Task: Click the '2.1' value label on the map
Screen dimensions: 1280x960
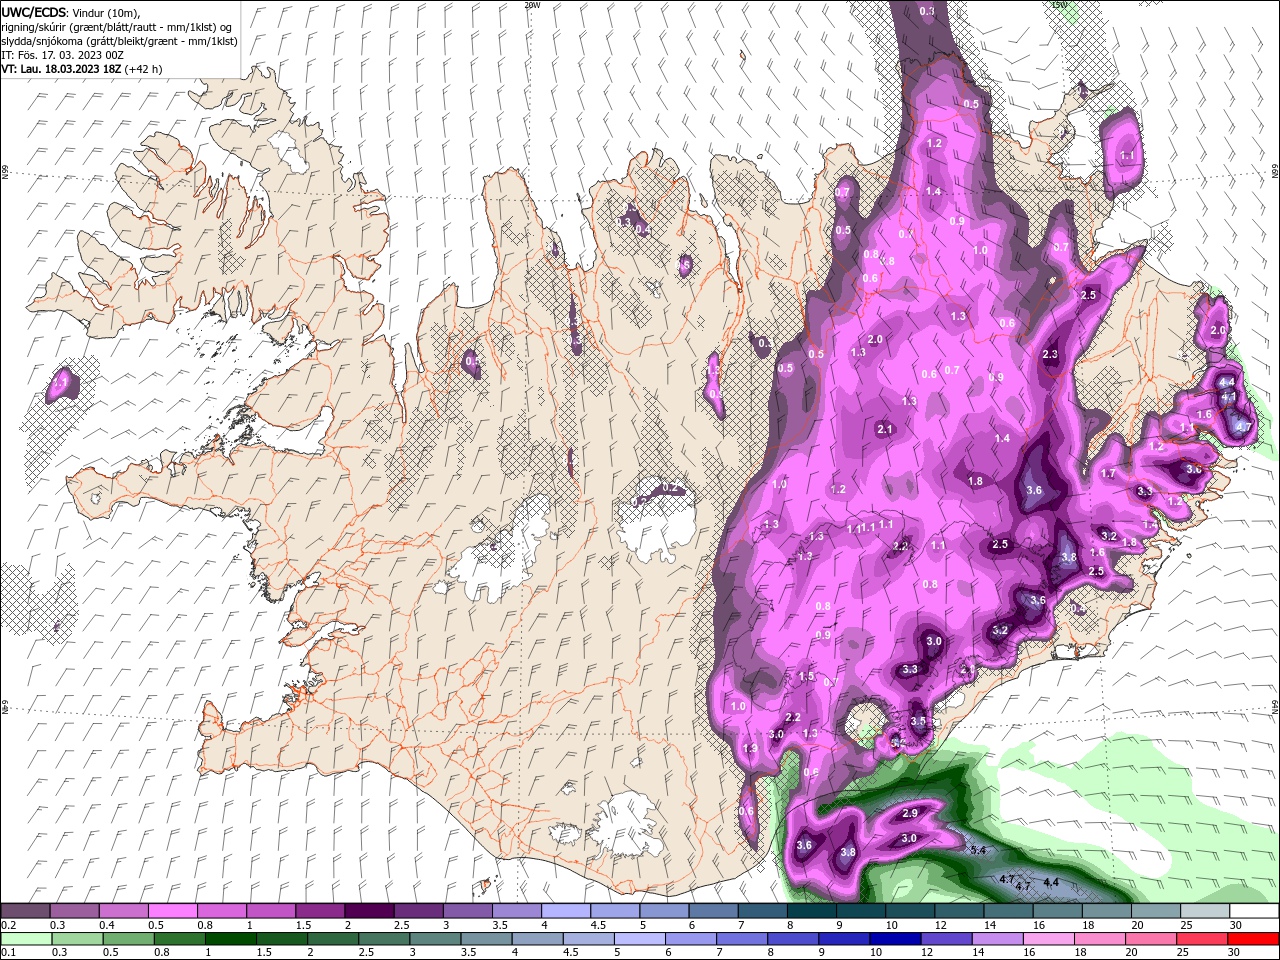Action: [884, 429]
